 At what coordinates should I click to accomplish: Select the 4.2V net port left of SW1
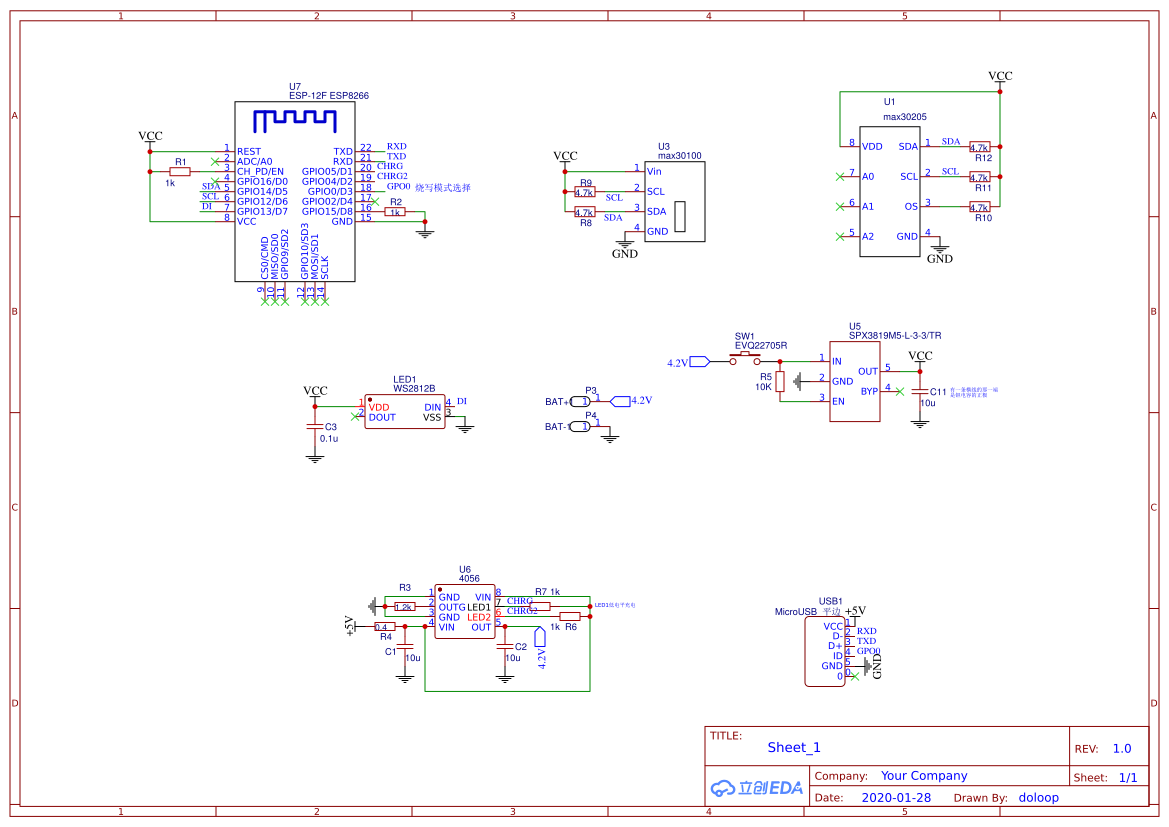coord(699,362)
